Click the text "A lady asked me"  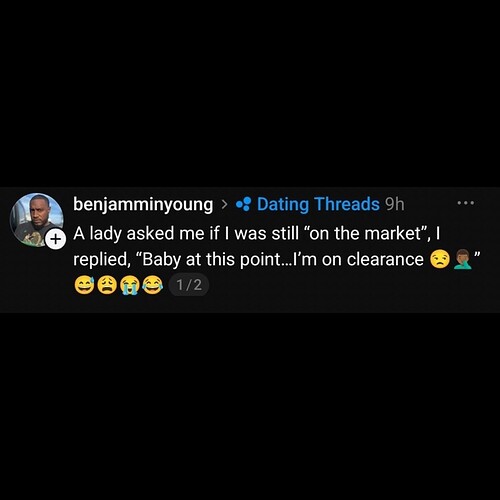coord(123,233)
